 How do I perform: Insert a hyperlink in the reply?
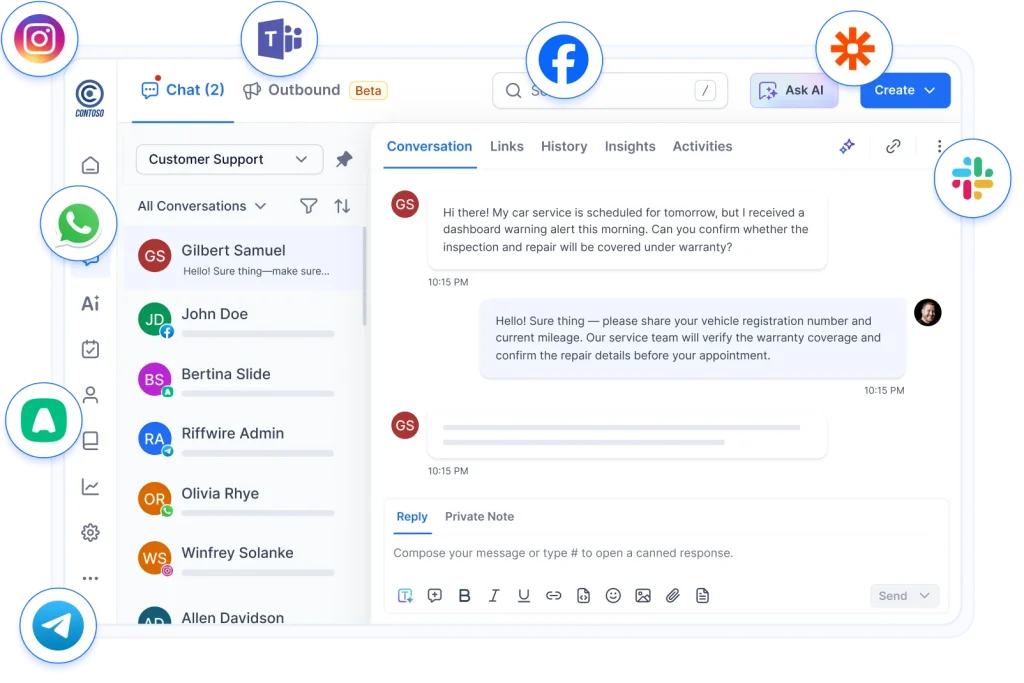(x=553, y=596)
